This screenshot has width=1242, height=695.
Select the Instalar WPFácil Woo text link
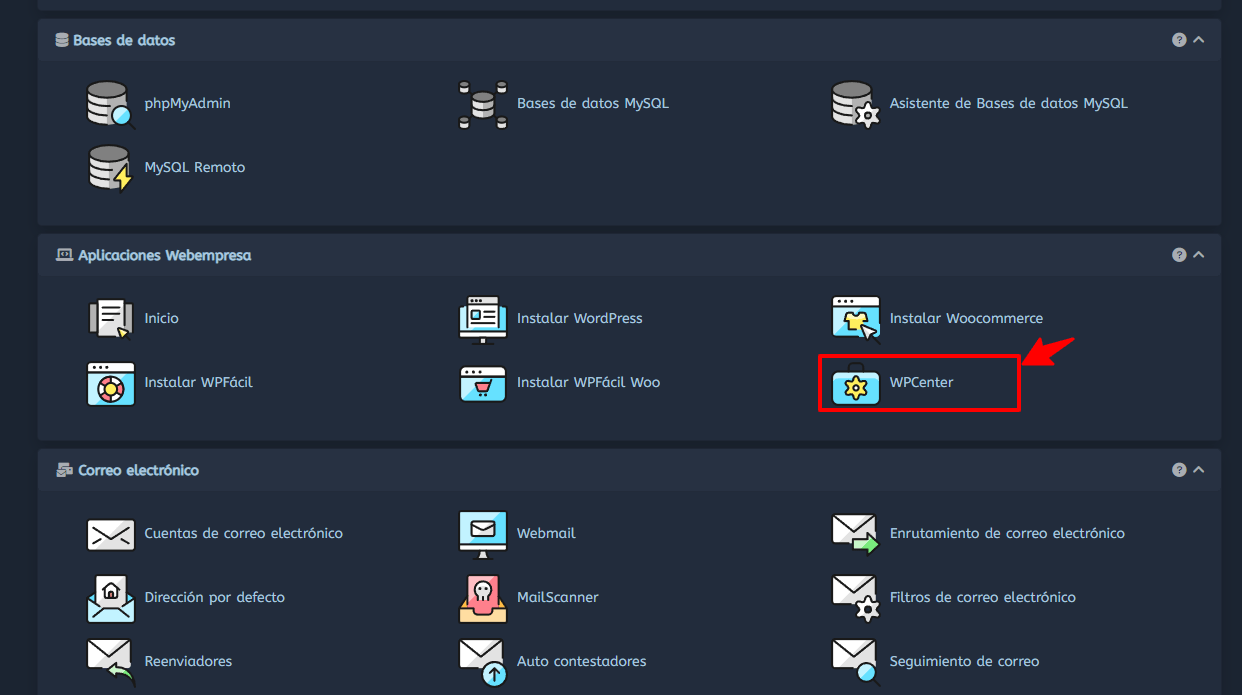click(x=589, y=383)
